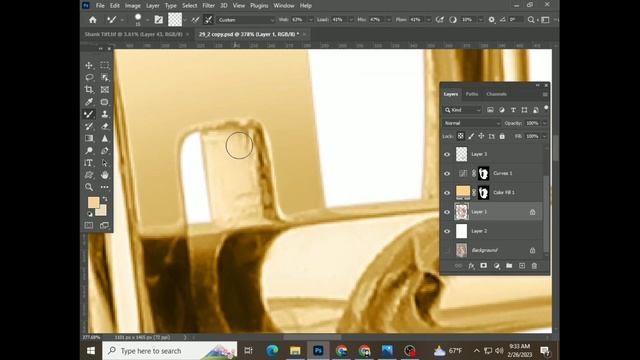The image size is (640, 360).
Task: Select the Frame tool
Action: tap(104, 89)
